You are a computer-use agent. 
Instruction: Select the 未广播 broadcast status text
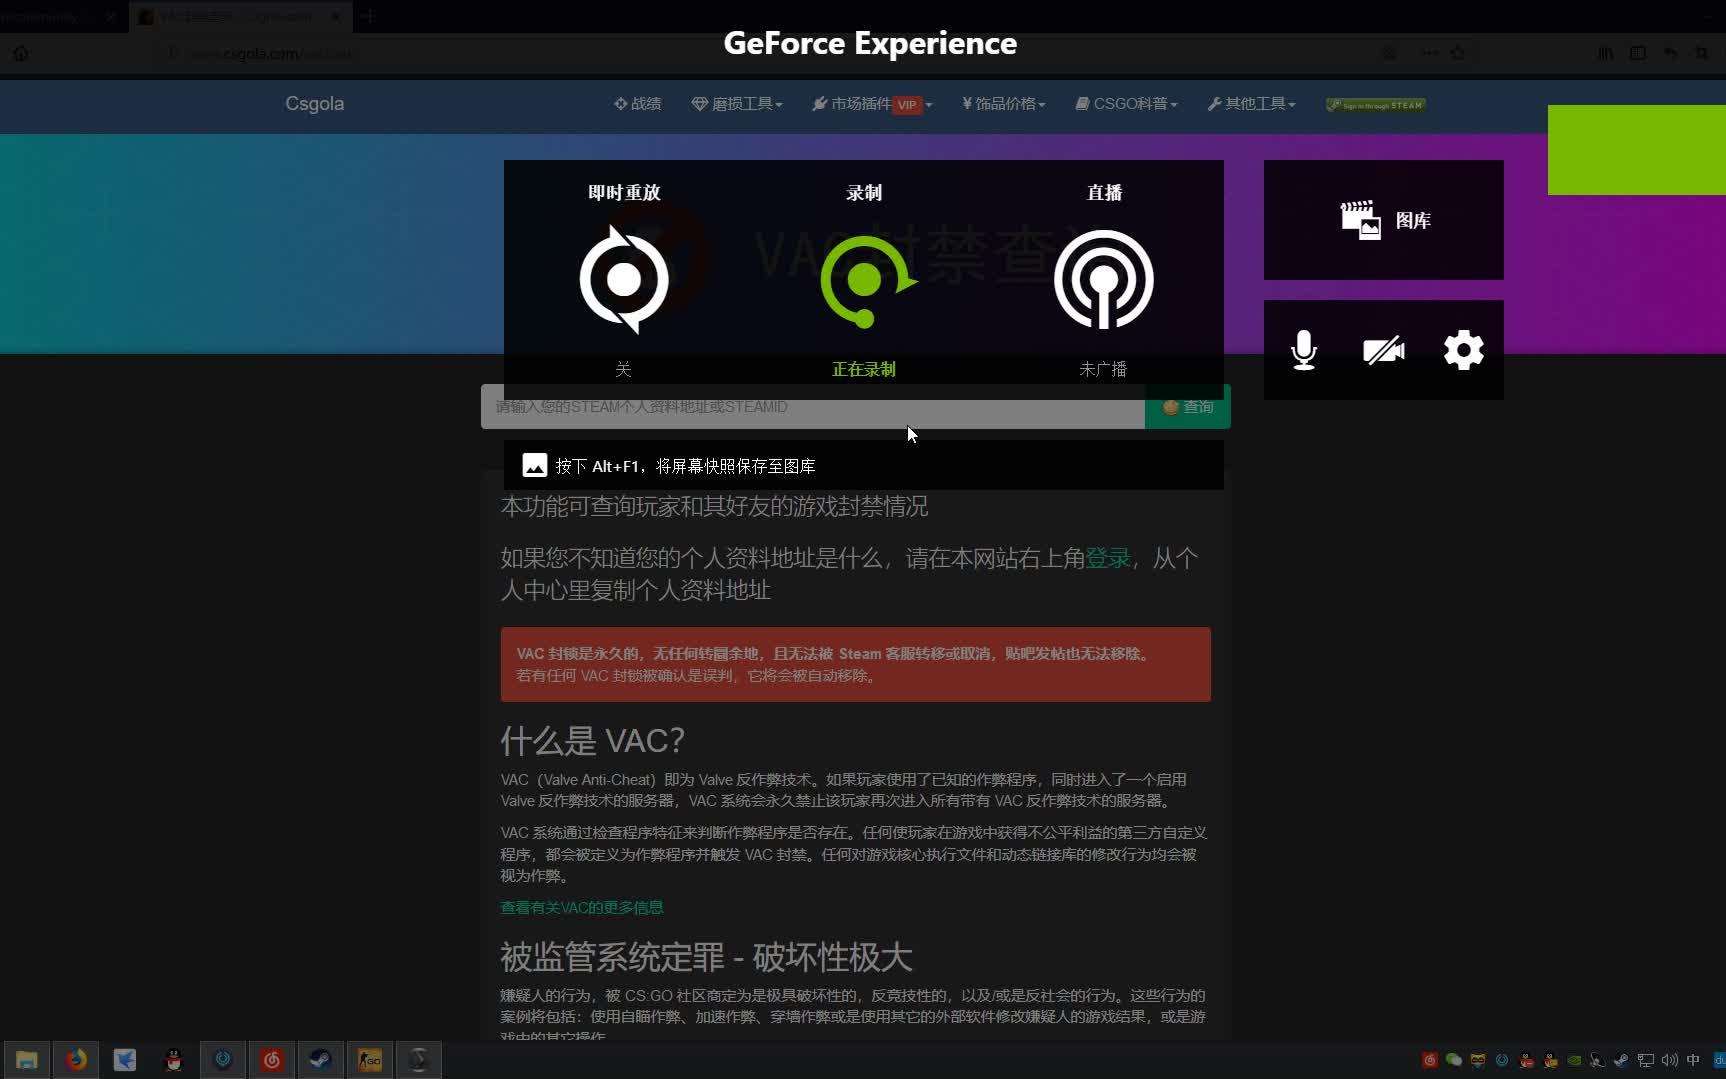(x=1103, y=369)
